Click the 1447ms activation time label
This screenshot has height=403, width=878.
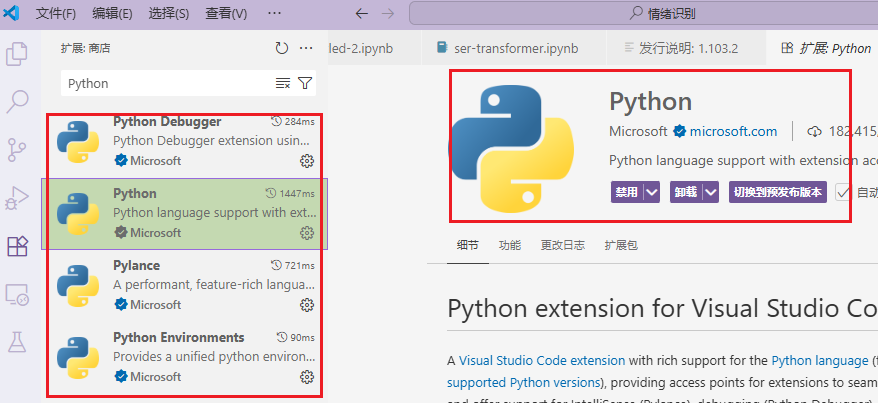(289, 194)
